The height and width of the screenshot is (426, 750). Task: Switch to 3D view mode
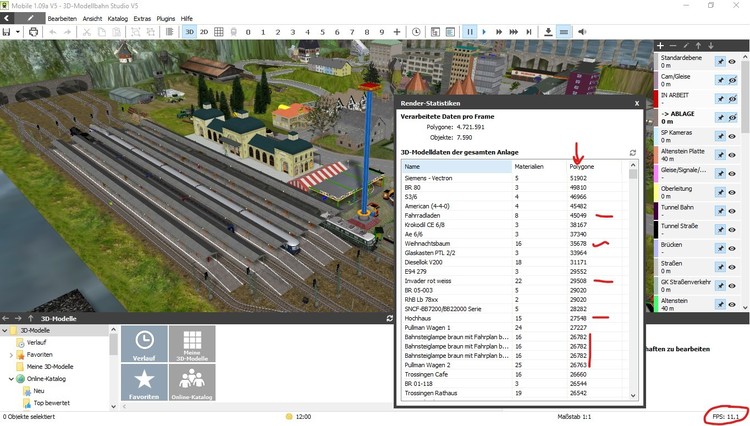pyautogui.click(x=189, y=32)
